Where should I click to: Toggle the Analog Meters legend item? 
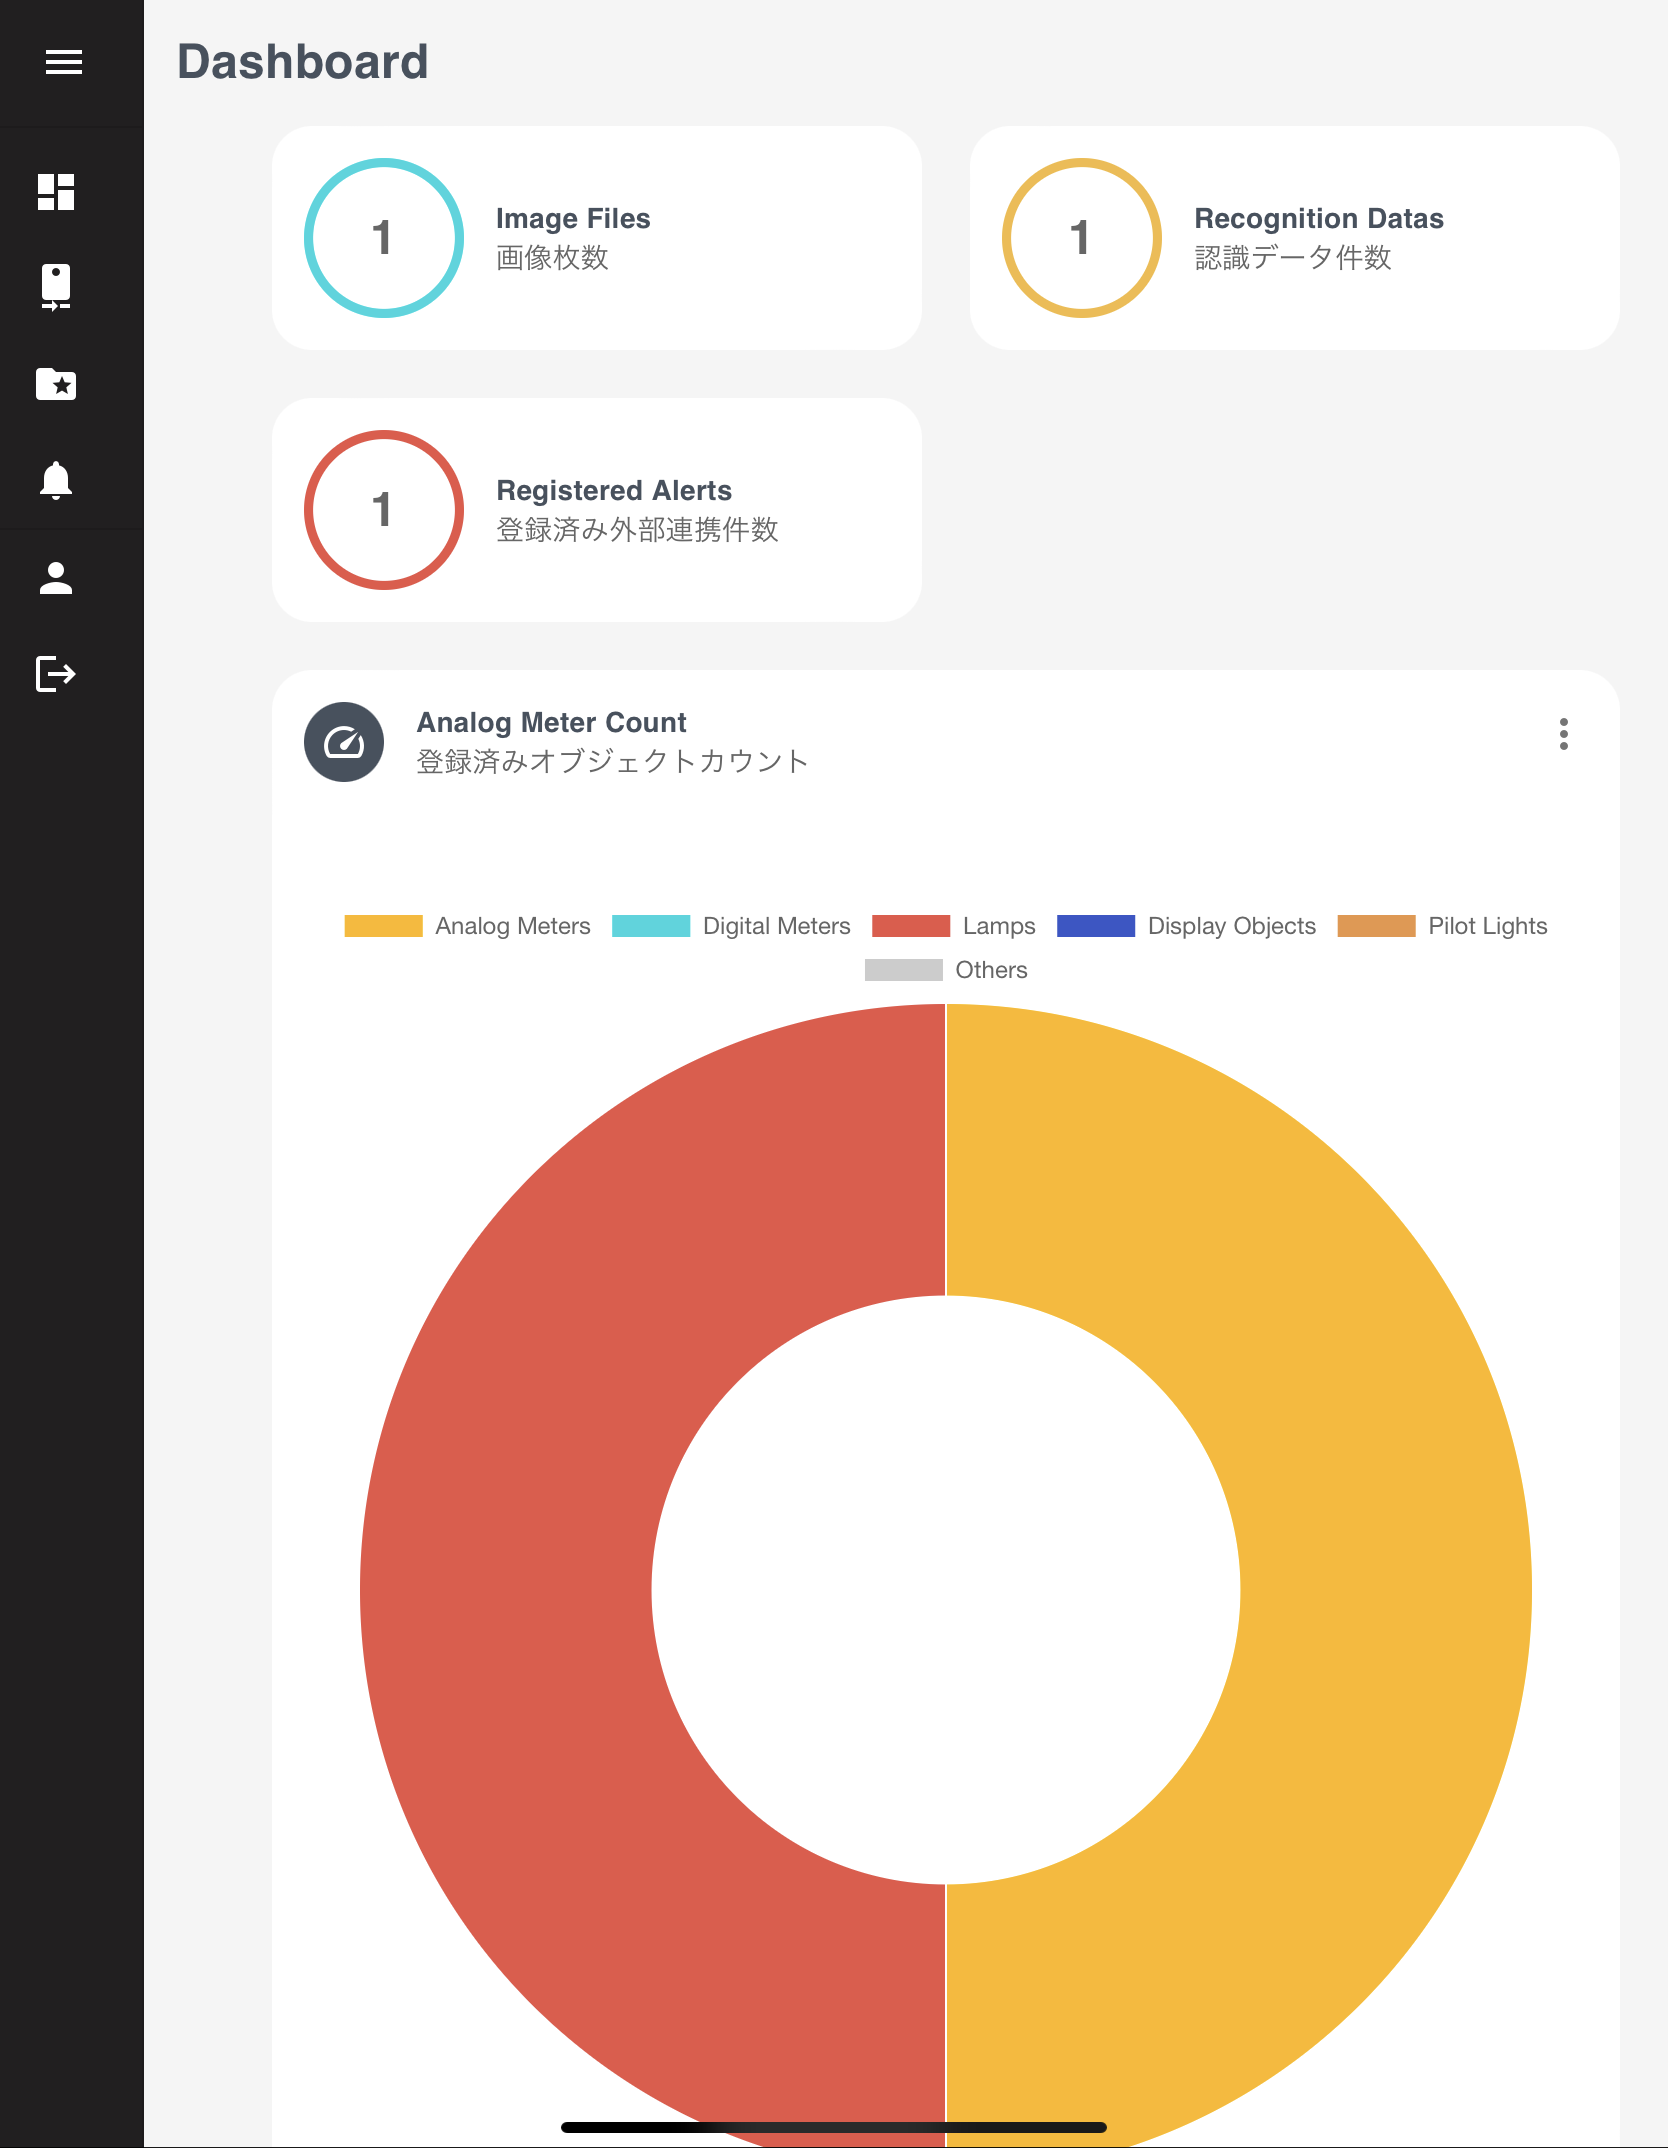point(467,926)
